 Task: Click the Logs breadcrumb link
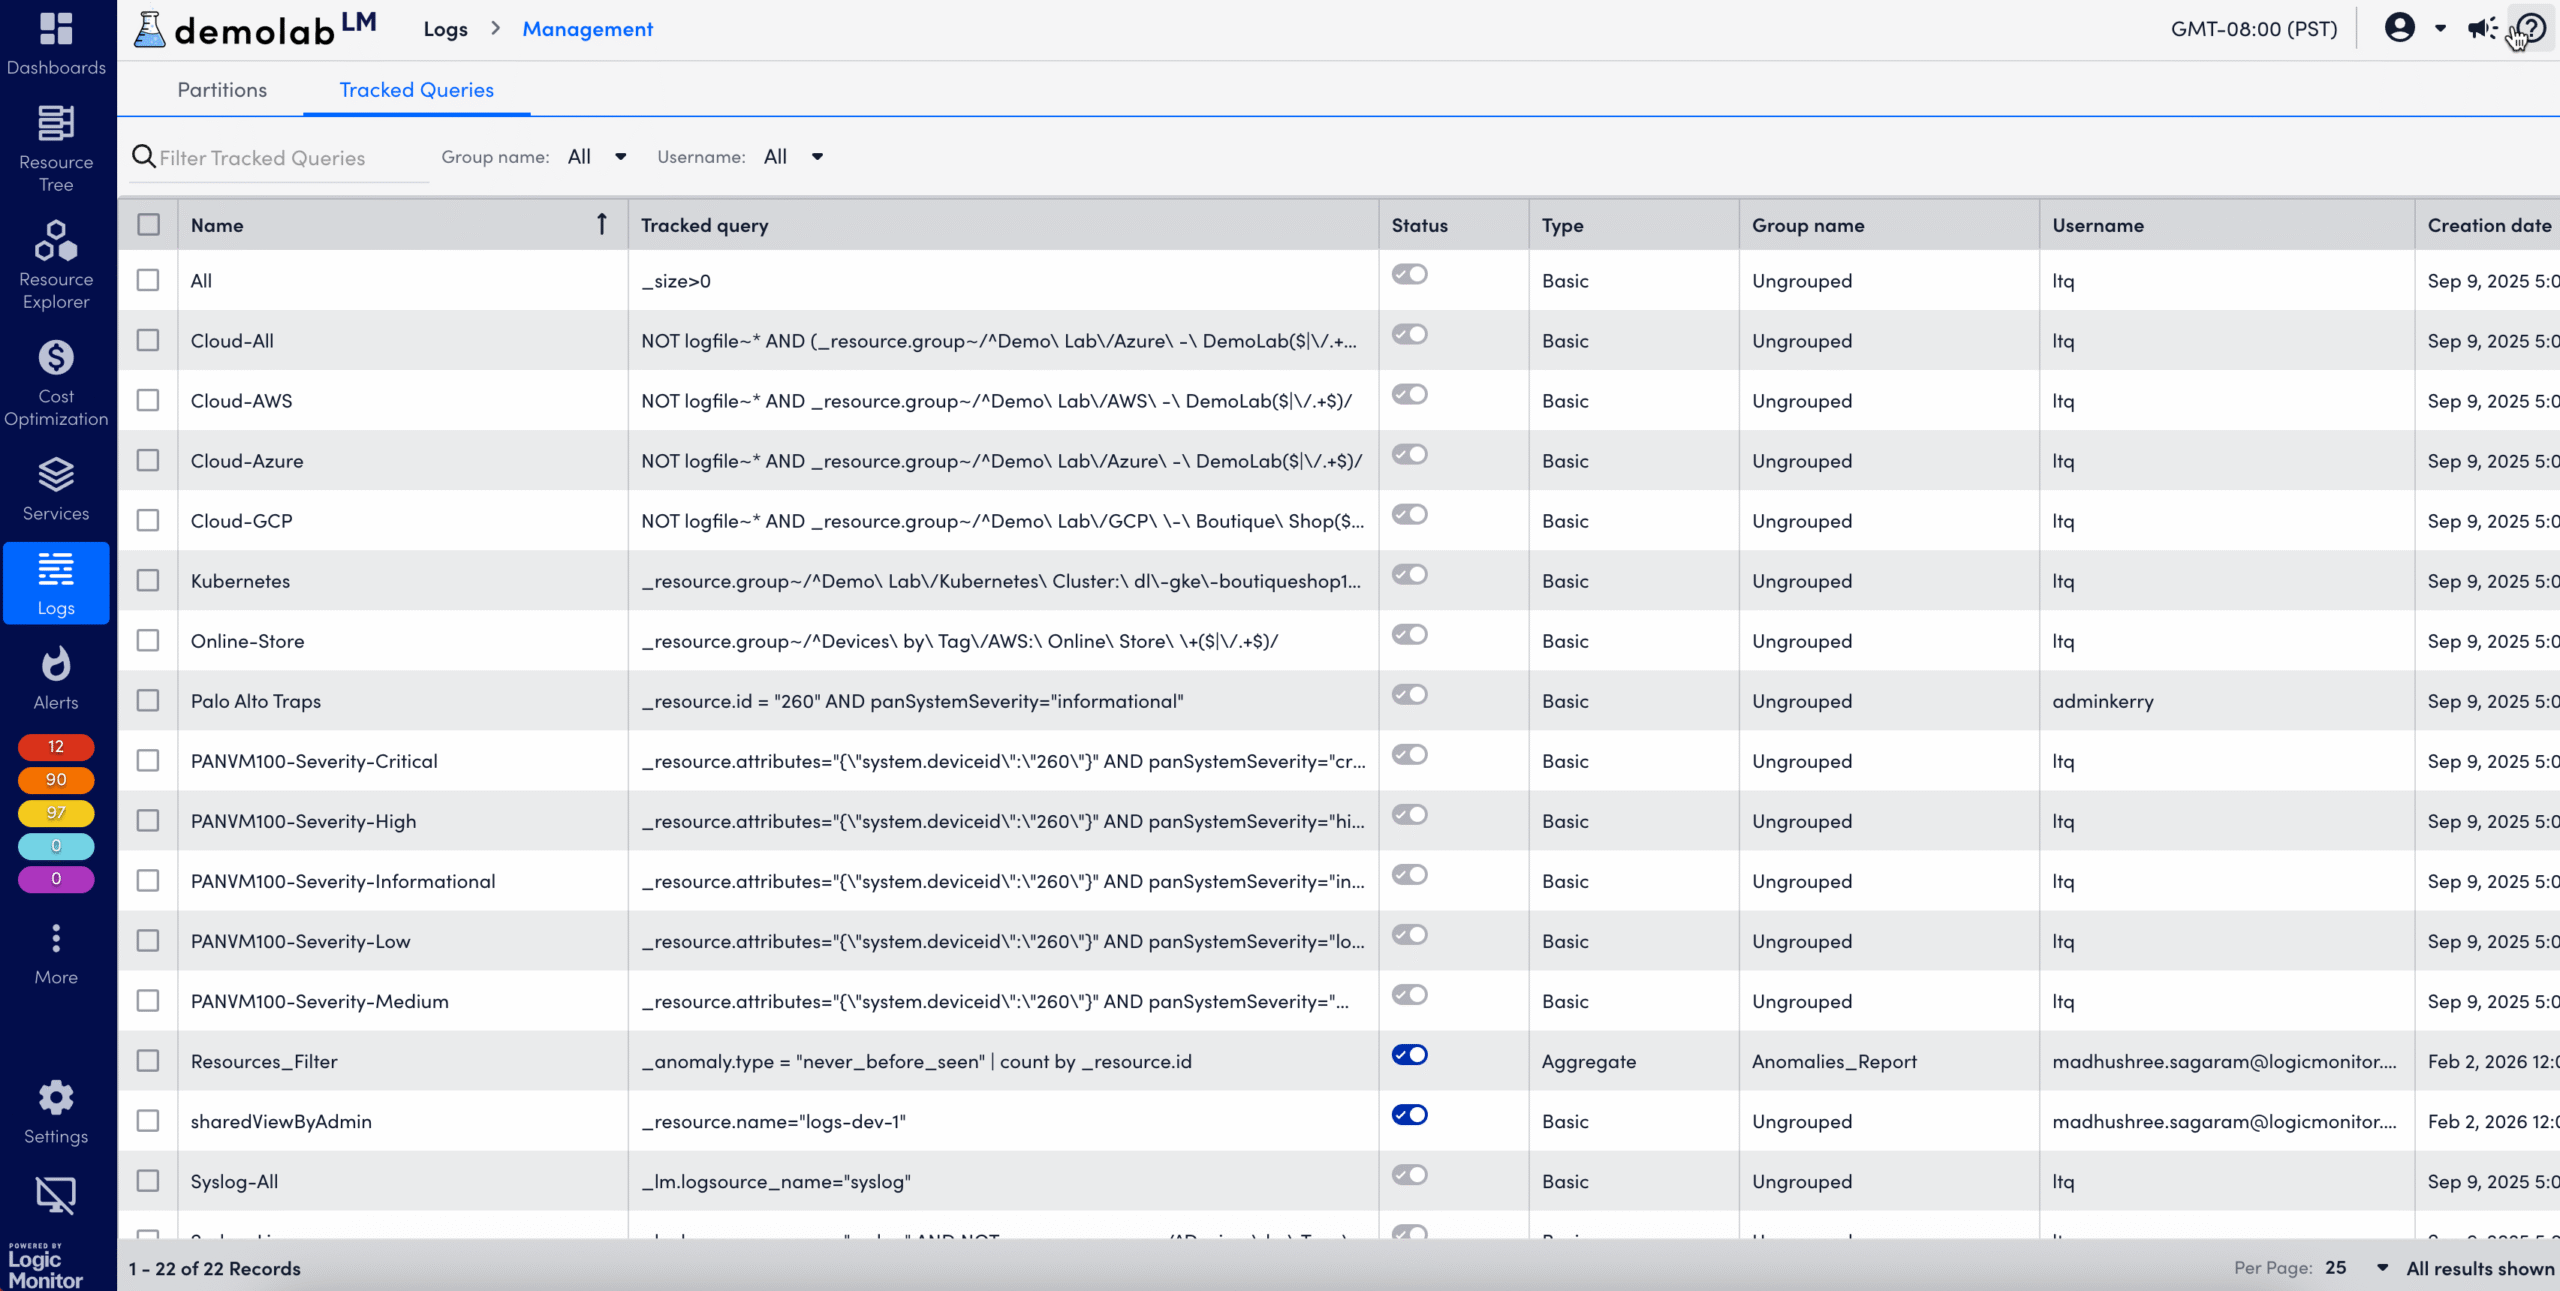pos(445,29)
